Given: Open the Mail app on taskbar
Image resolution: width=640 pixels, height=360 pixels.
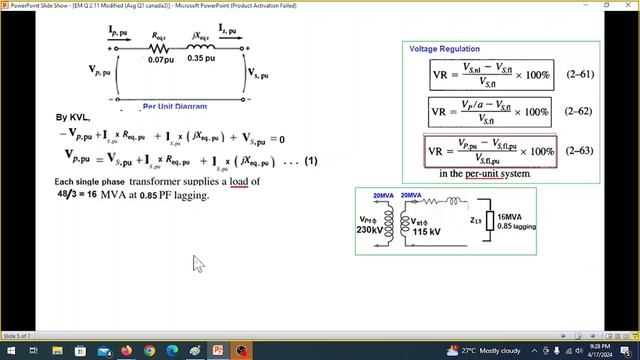Looking at the screenshot, I should pos(104,351).
